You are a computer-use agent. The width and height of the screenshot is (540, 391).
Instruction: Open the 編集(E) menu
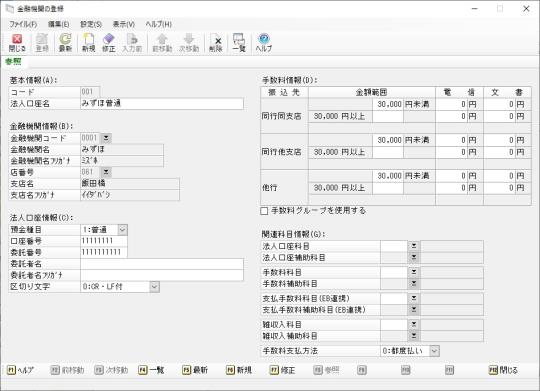point(59,24)
